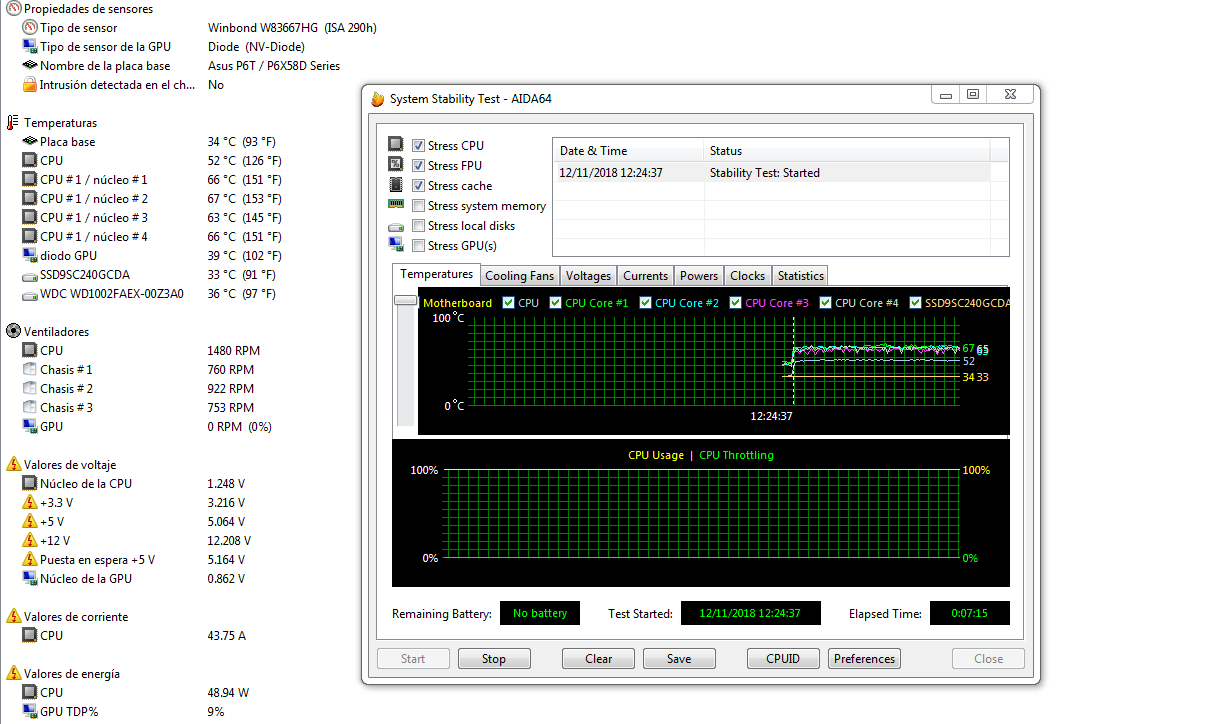
Task: Open the Currents tab
Action: coord(645,276)
